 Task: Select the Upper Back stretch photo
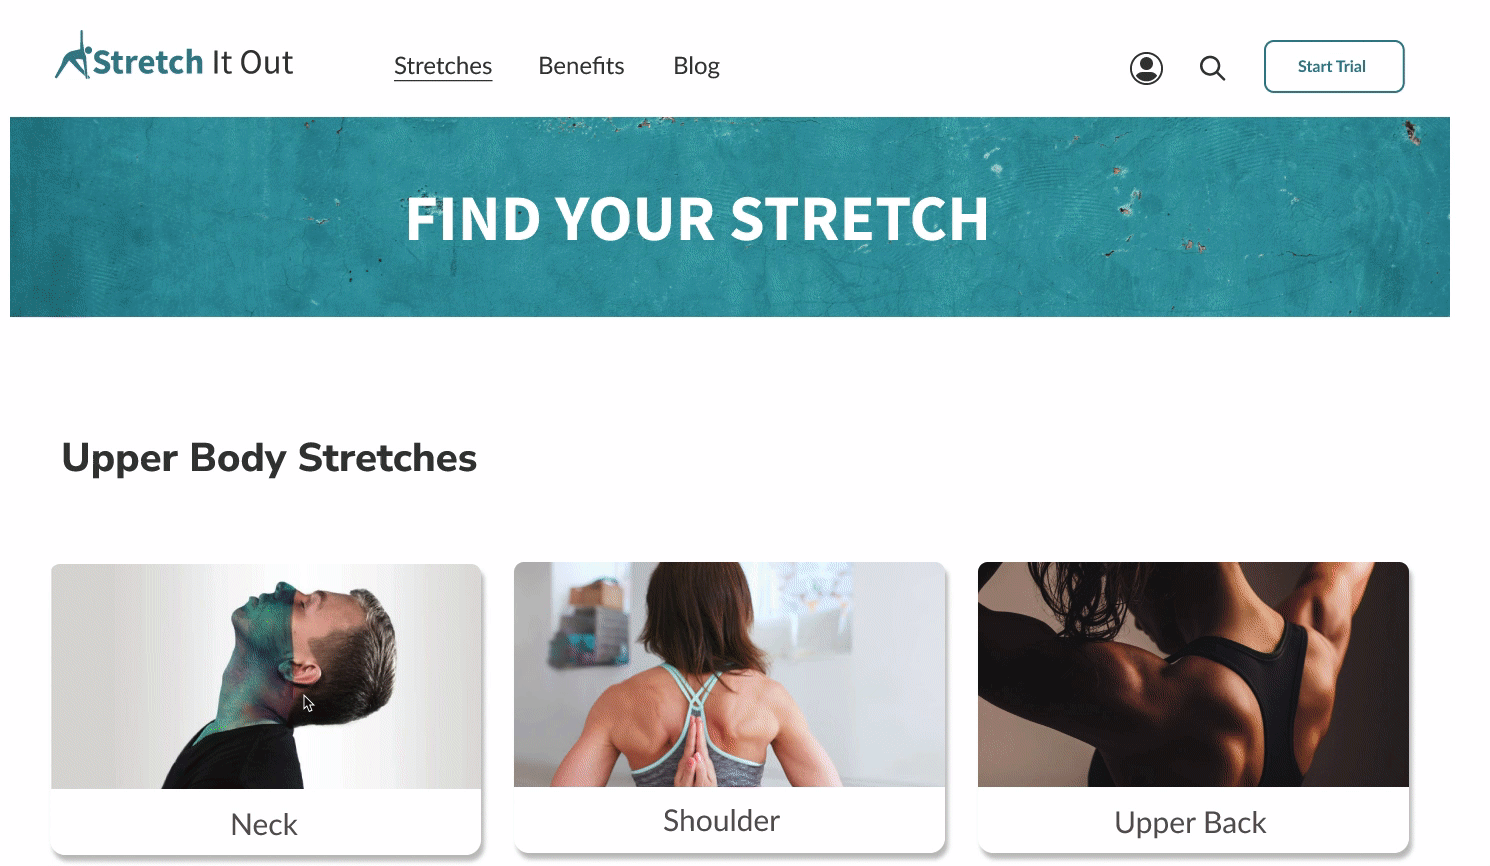pos(1193,674)
